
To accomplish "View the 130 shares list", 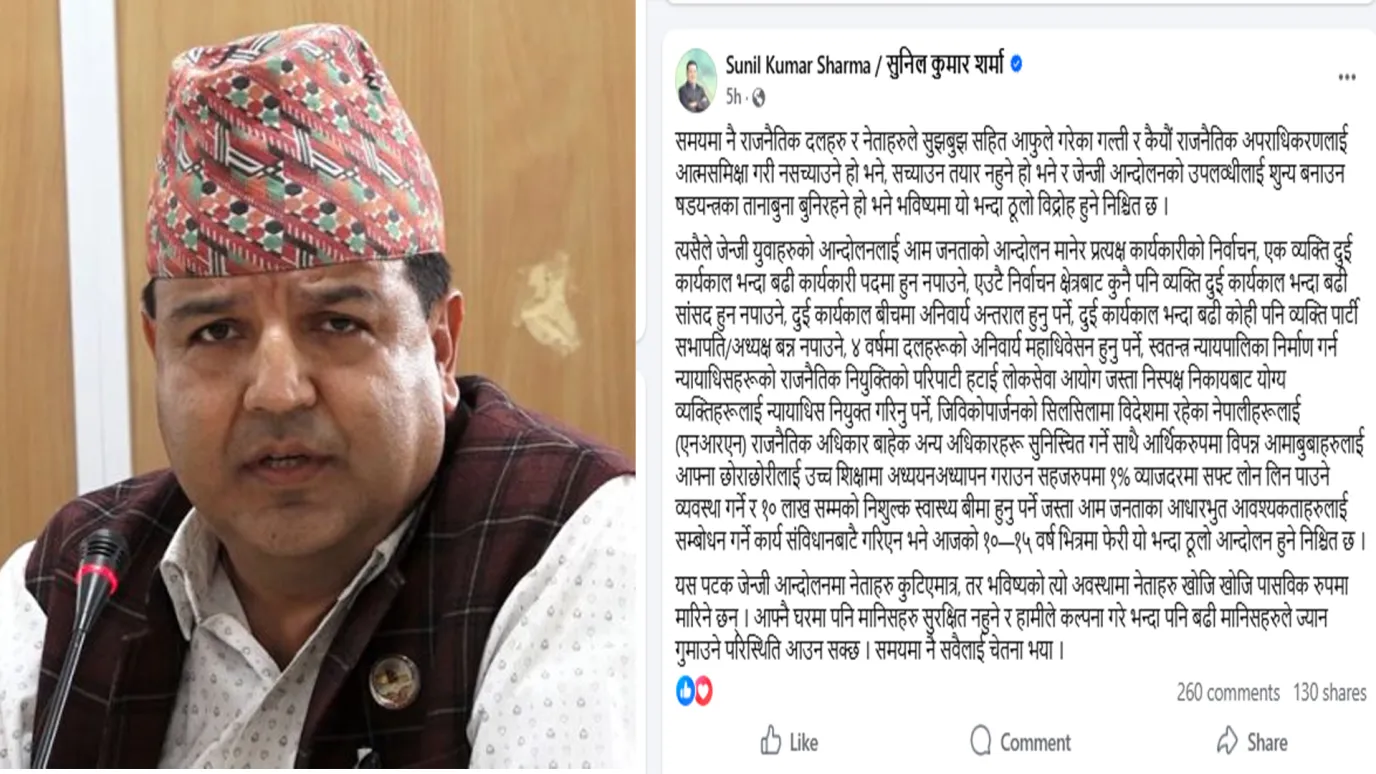I will (1329, 692).
